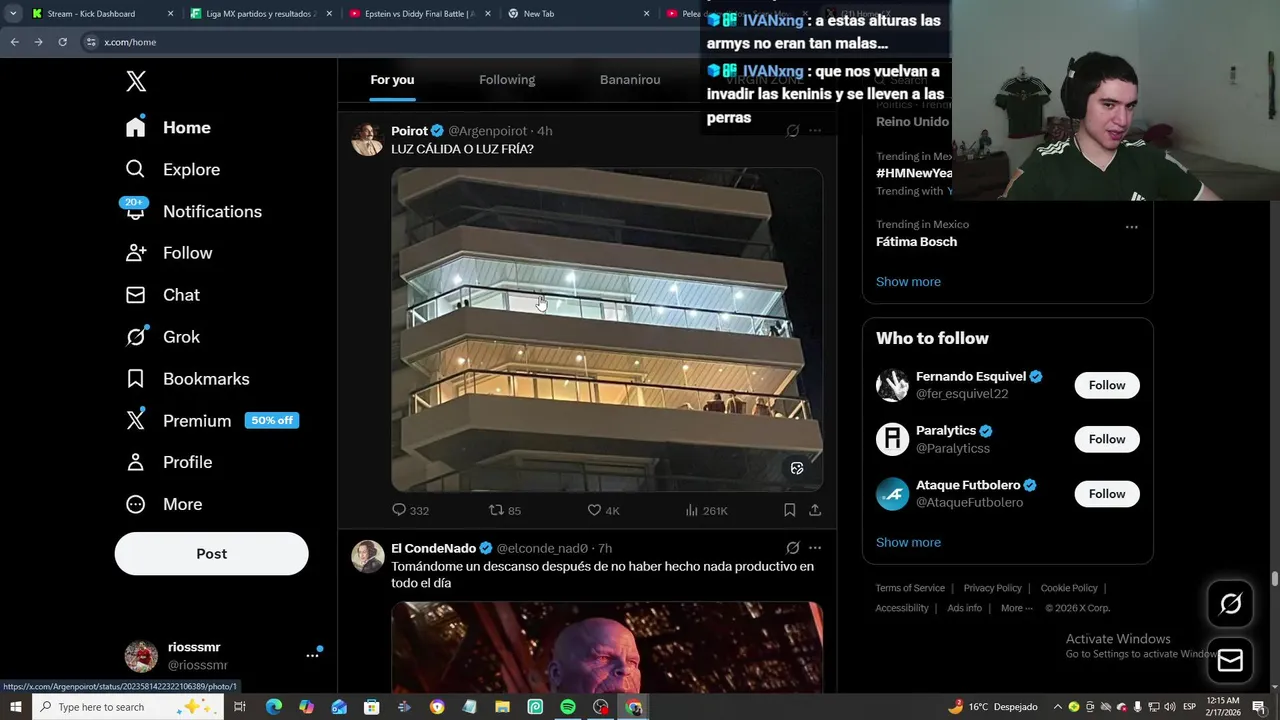Open the Follow sidebar item
The width and height of the screenshot is (1280, 720).
(169, 253)
